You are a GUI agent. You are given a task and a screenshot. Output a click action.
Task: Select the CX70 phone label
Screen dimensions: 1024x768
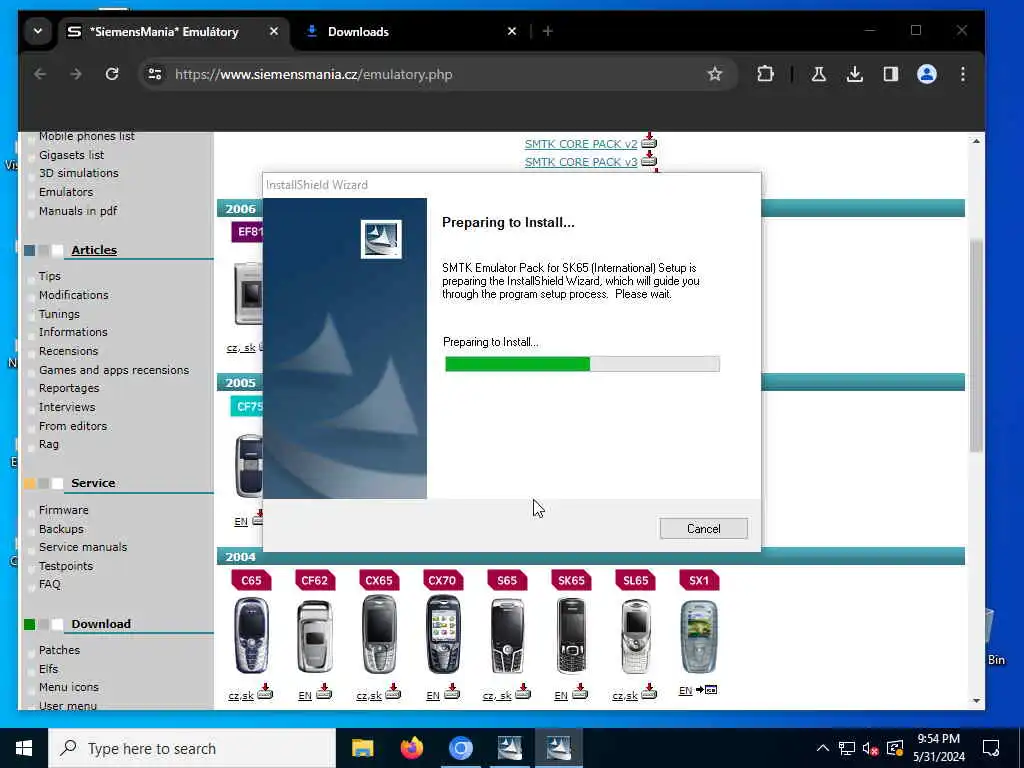(442, 581)
